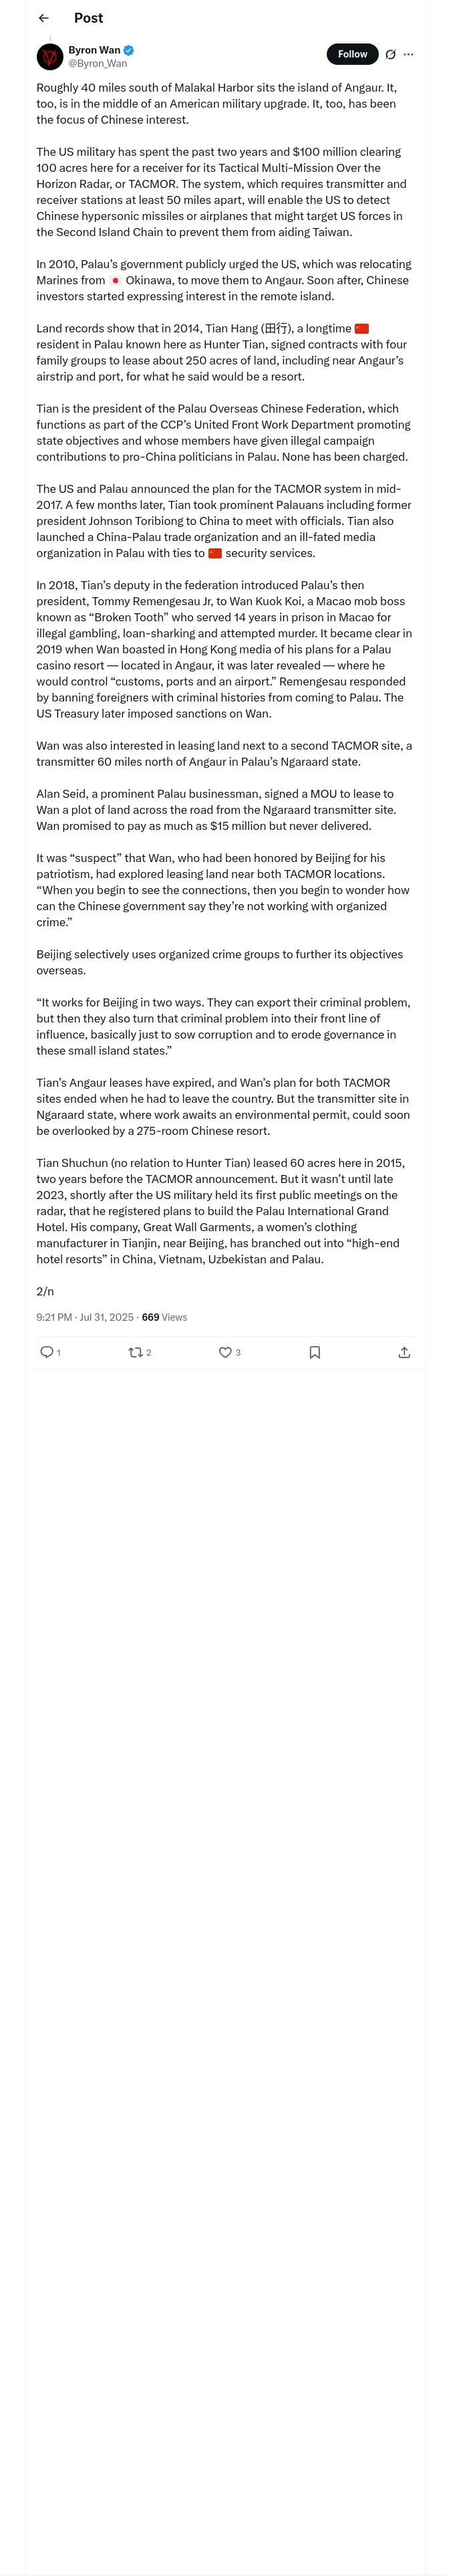This screenshot has width=451, height=2576.
Task: Repost this post
Action: coord(136,1352)
